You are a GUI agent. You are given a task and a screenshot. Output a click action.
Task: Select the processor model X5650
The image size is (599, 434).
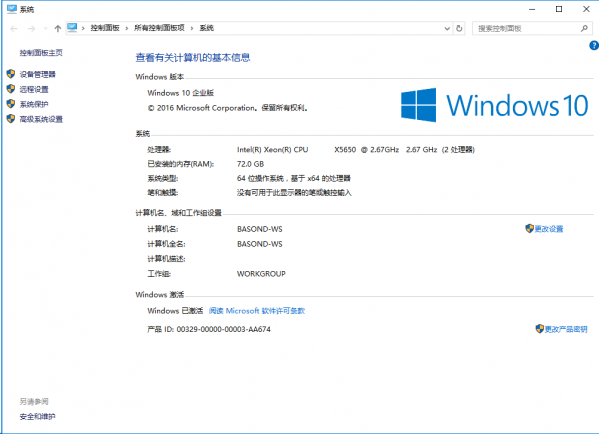345,150
